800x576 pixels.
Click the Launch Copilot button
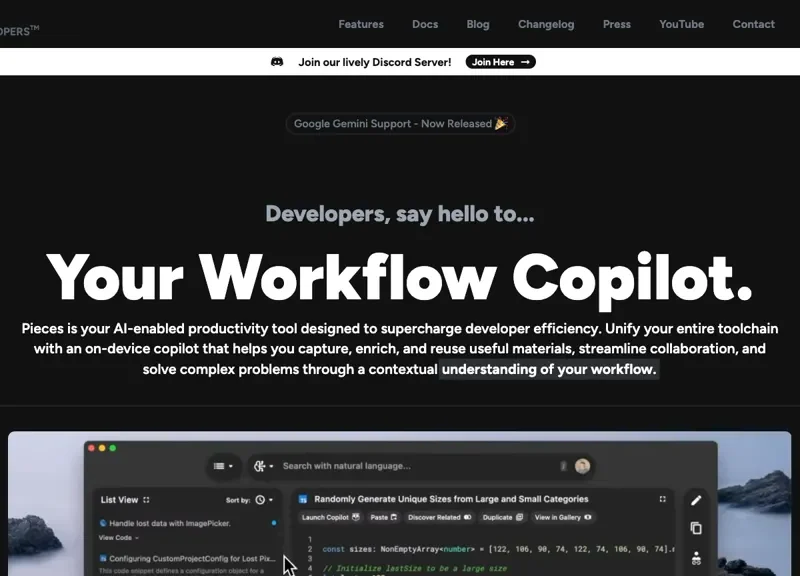pos(330,517)
